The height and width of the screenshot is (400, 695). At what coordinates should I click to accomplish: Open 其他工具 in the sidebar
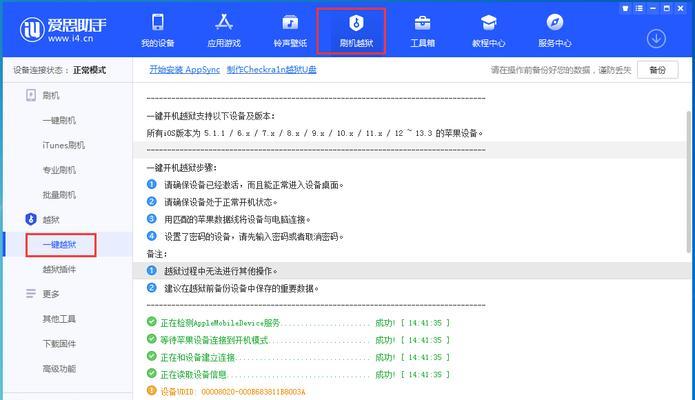pos(59,319)
